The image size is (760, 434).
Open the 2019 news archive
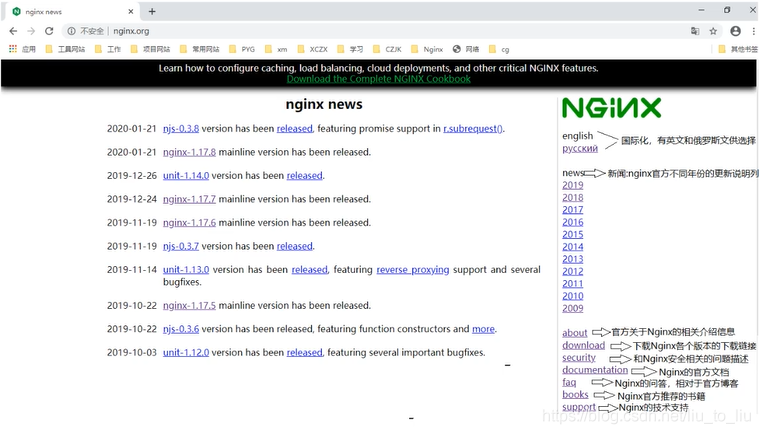pos(573,185)
